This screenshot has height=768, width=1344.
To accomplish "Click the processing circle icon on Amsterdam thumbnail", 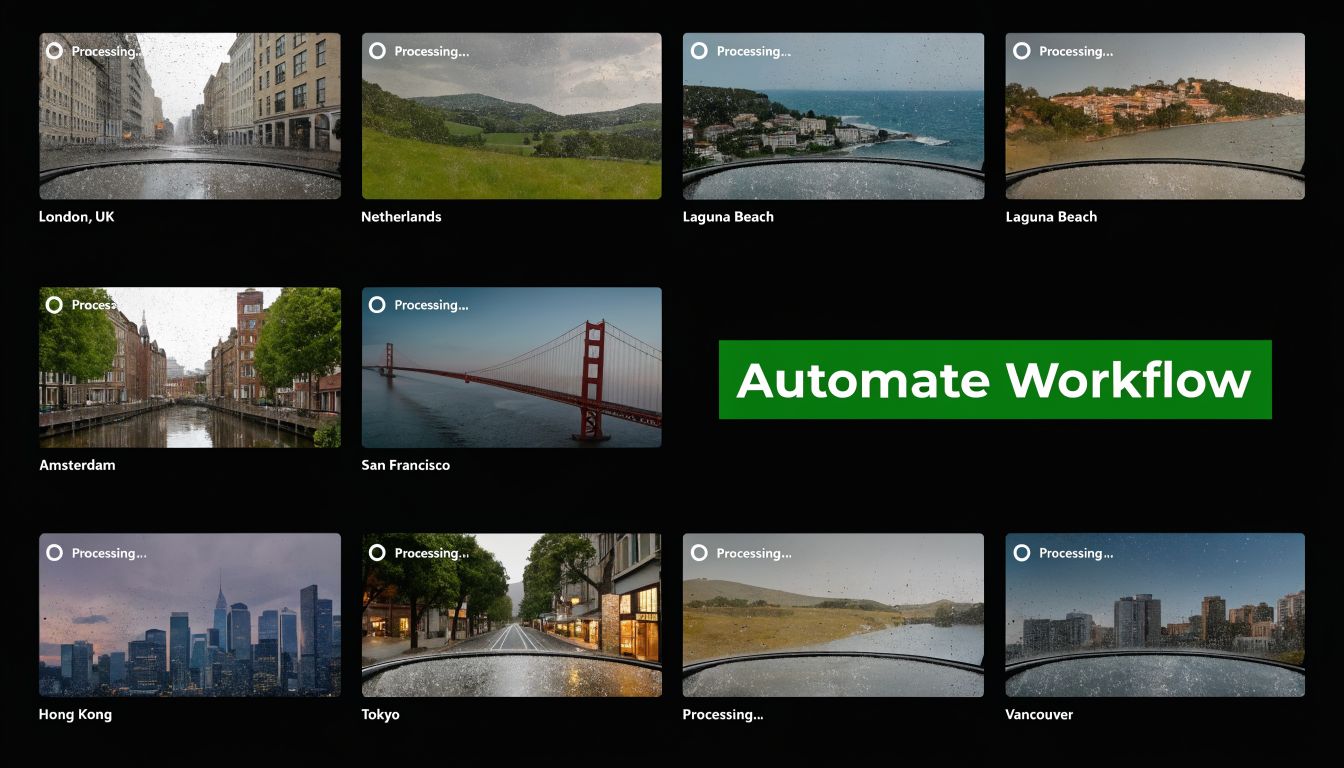I will tap(54, 305).
